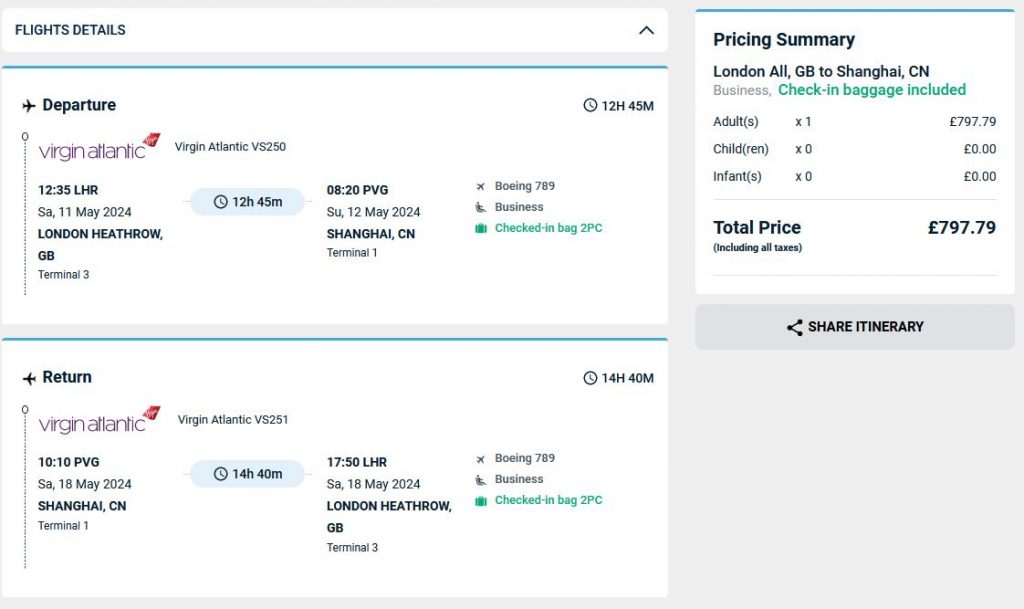Click the Including all taxes note
The width and height of the screenshot is (1024, 609).
(758, 247)
